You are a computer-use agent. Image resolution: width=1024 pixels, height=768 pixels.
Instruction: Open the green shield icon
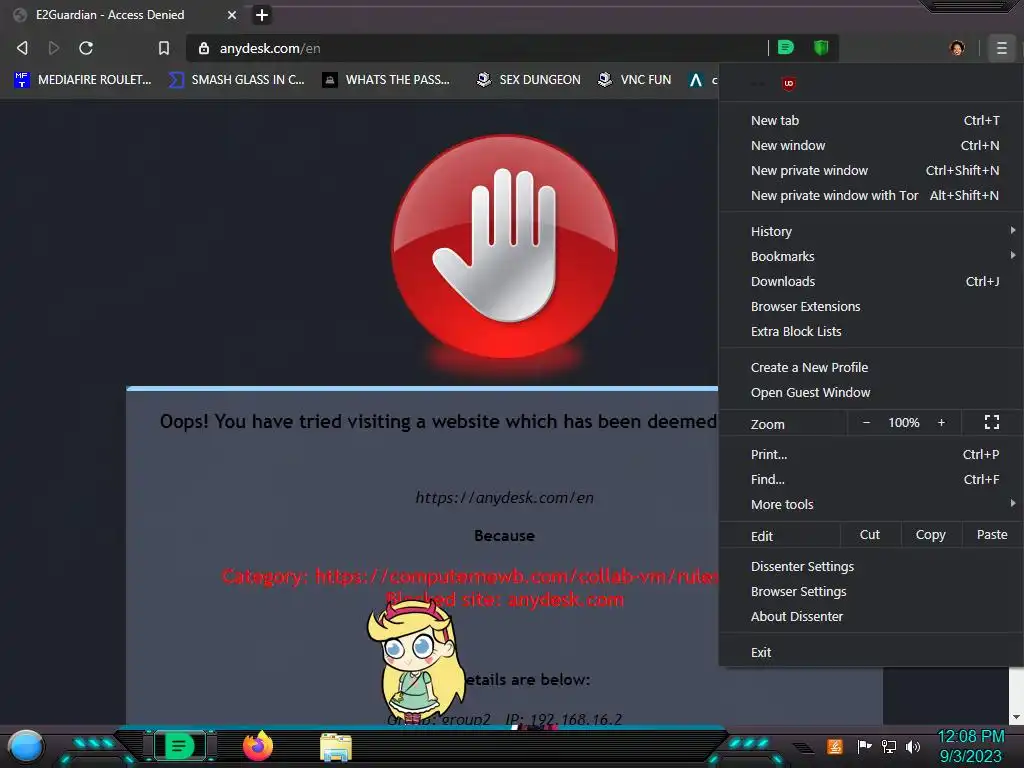pyautogui.click(x=821, y=48)
